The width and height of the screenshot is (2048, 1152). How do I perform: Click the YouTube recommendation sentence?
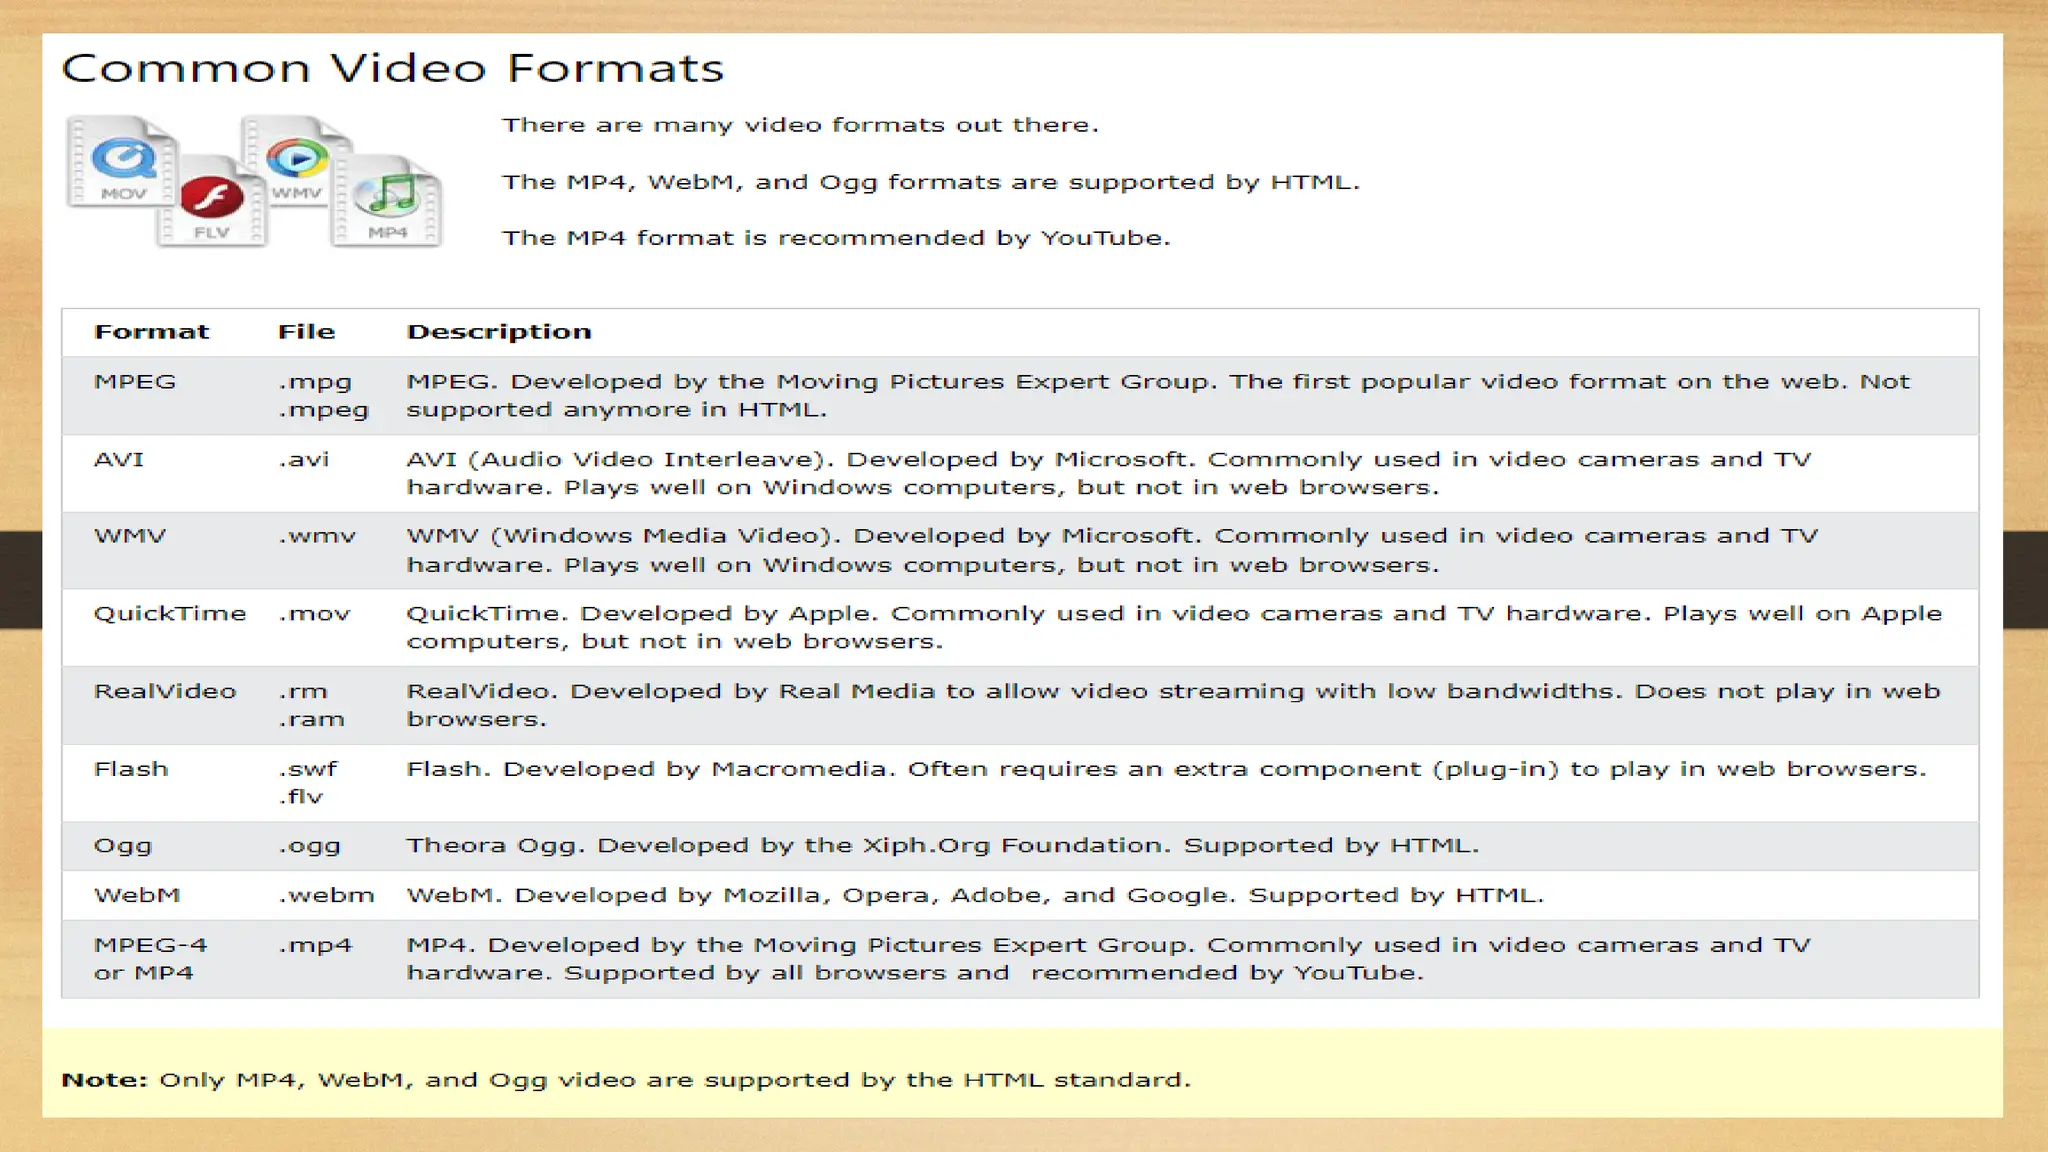835,238
